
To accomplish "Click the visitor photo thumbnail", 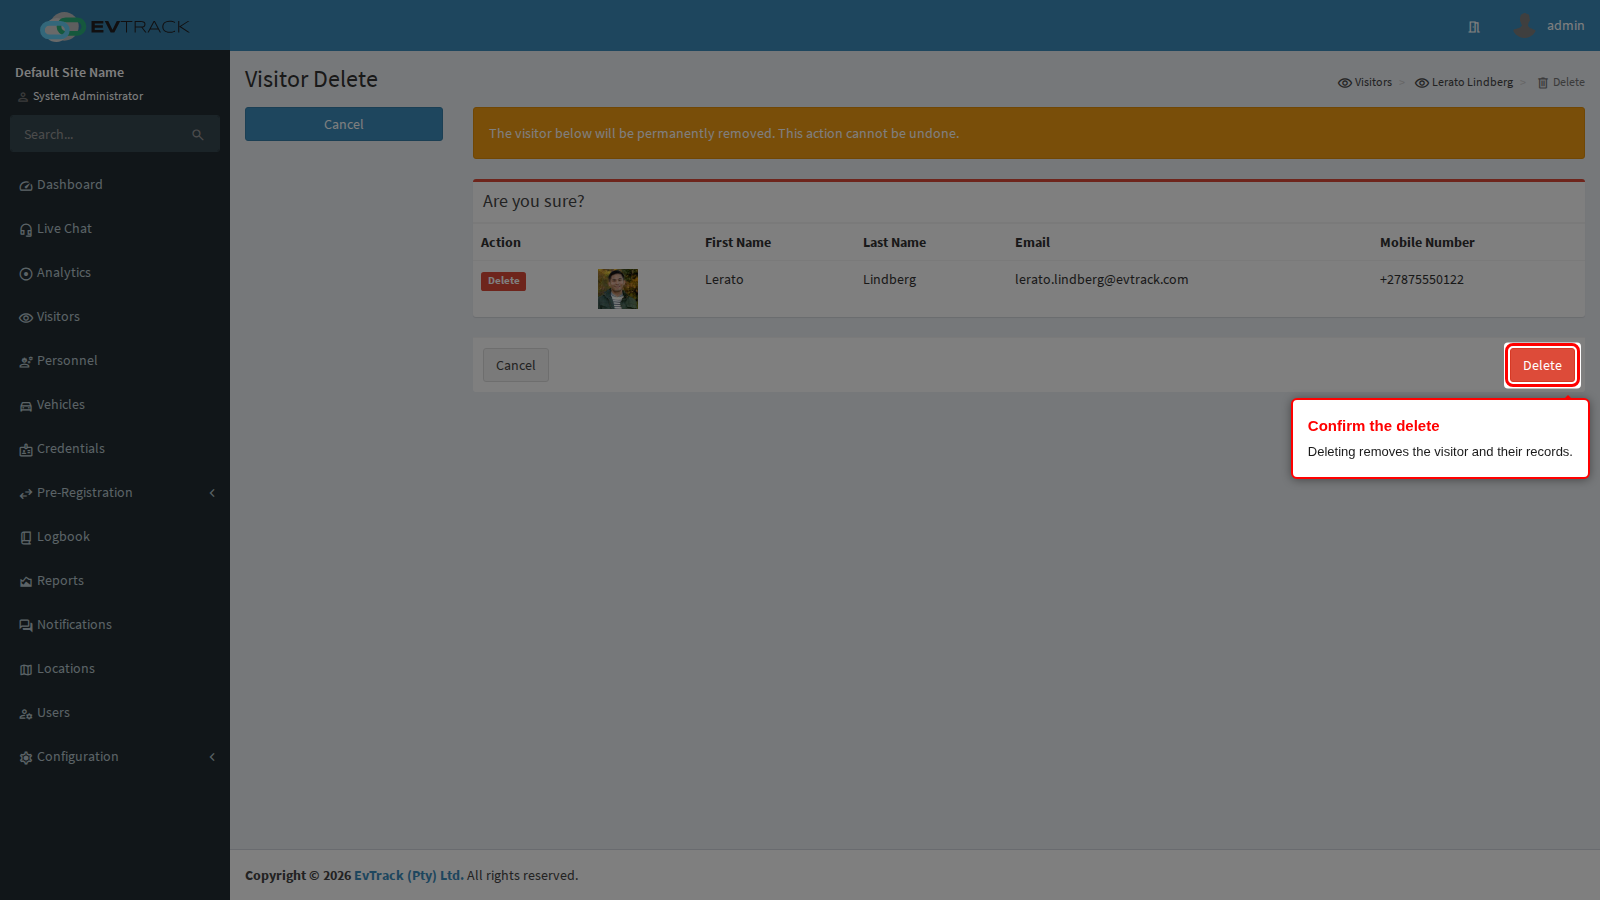I will coord(618,289).
